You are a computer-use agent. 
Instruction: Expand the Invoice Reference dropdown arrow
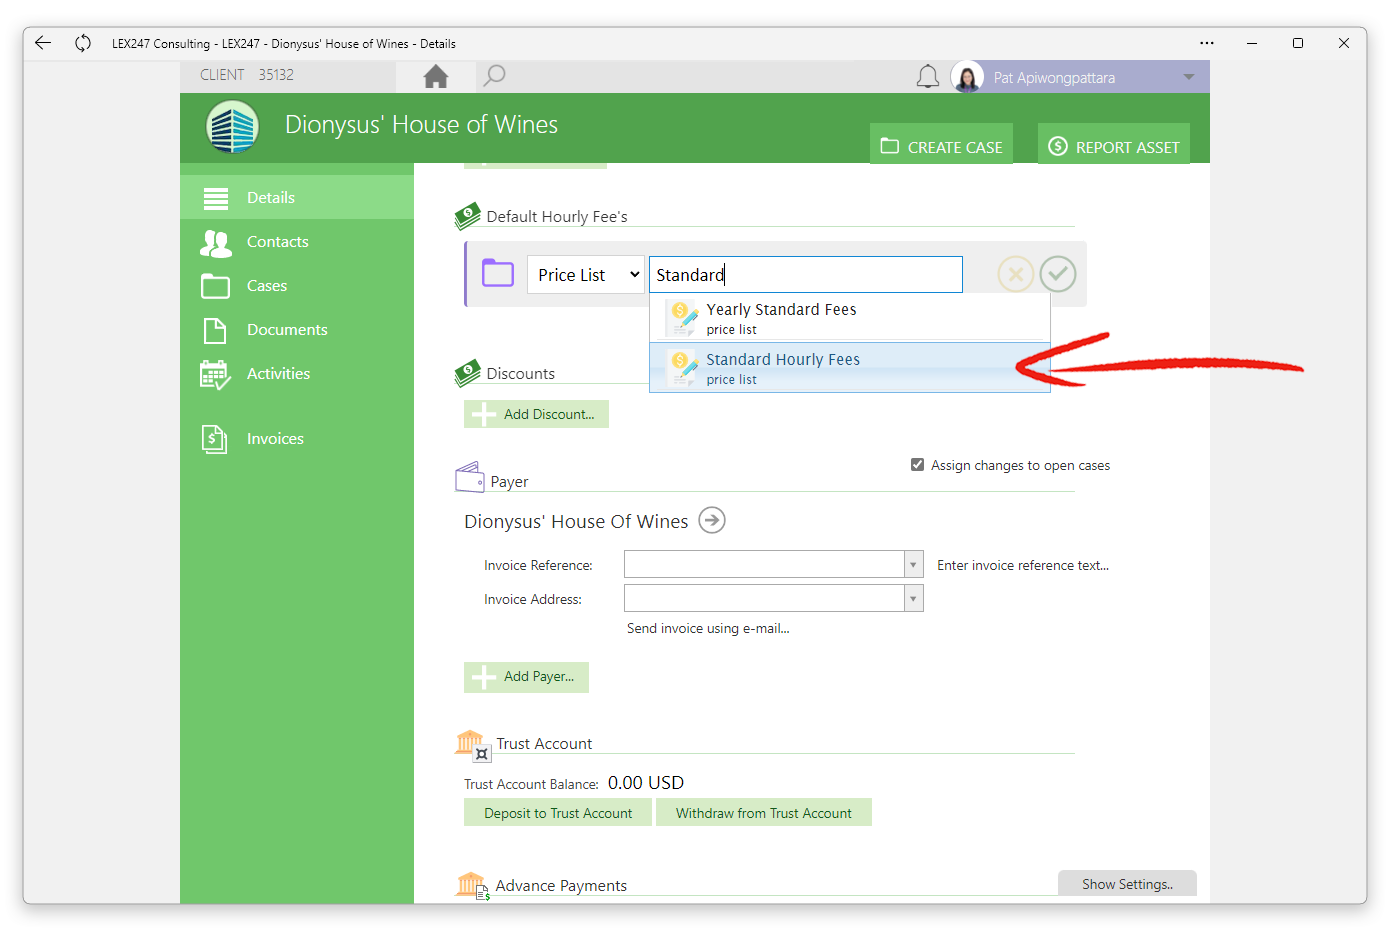point(913,565)
